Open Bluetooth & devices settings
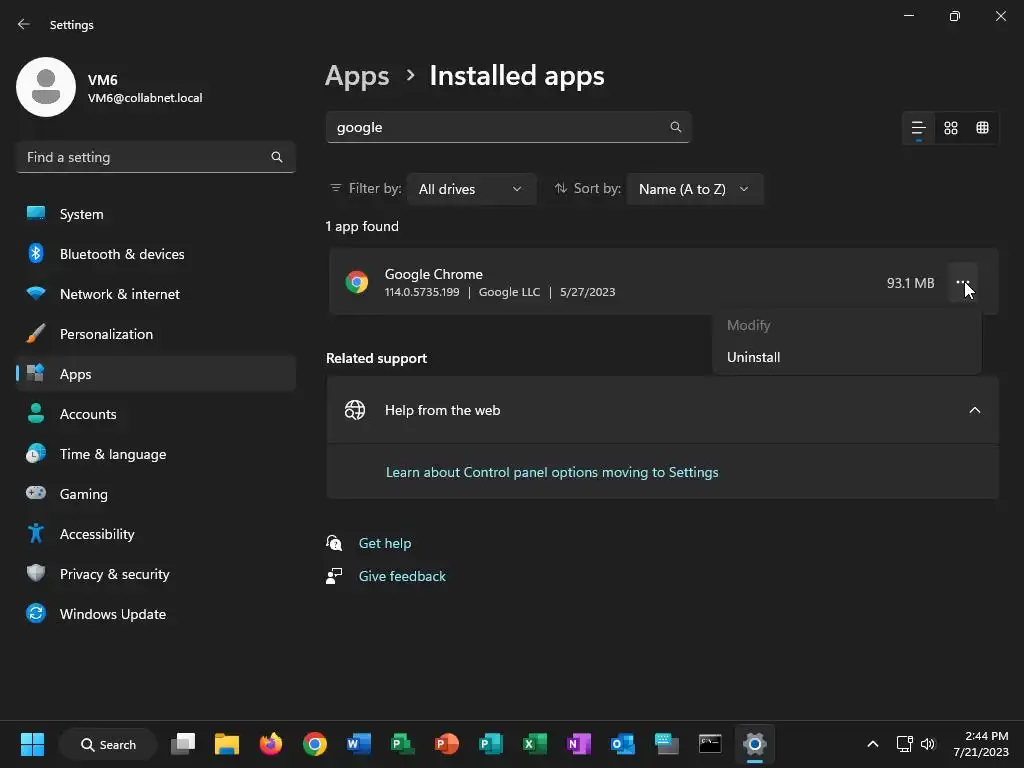1024x768 pixels. pyautogui.click(x=155, y=254)
